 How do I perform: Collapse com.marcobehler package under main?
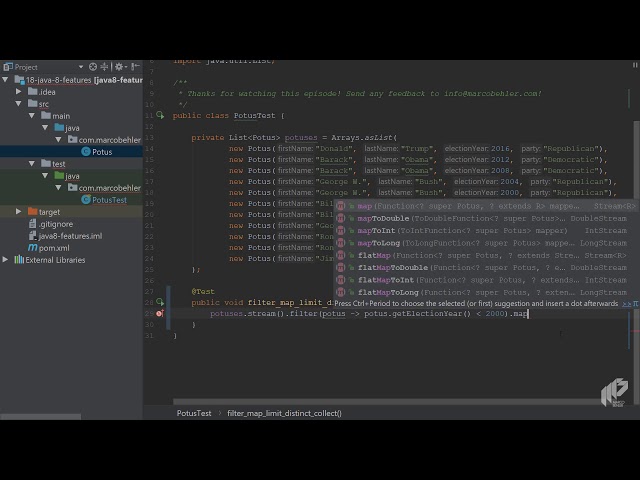pyautogui.click(x=59, y=140)
